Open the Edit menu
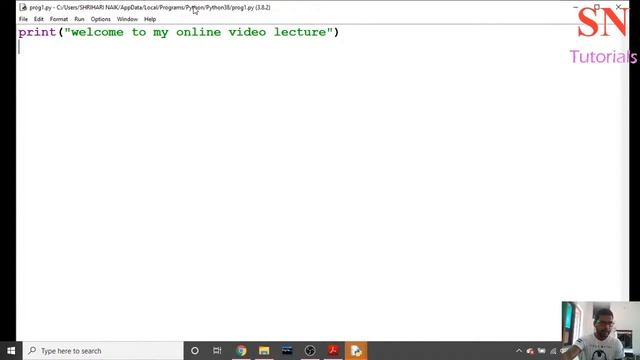Screen dimensions: 640x360 pyautogui.click(x=38, y=19)
